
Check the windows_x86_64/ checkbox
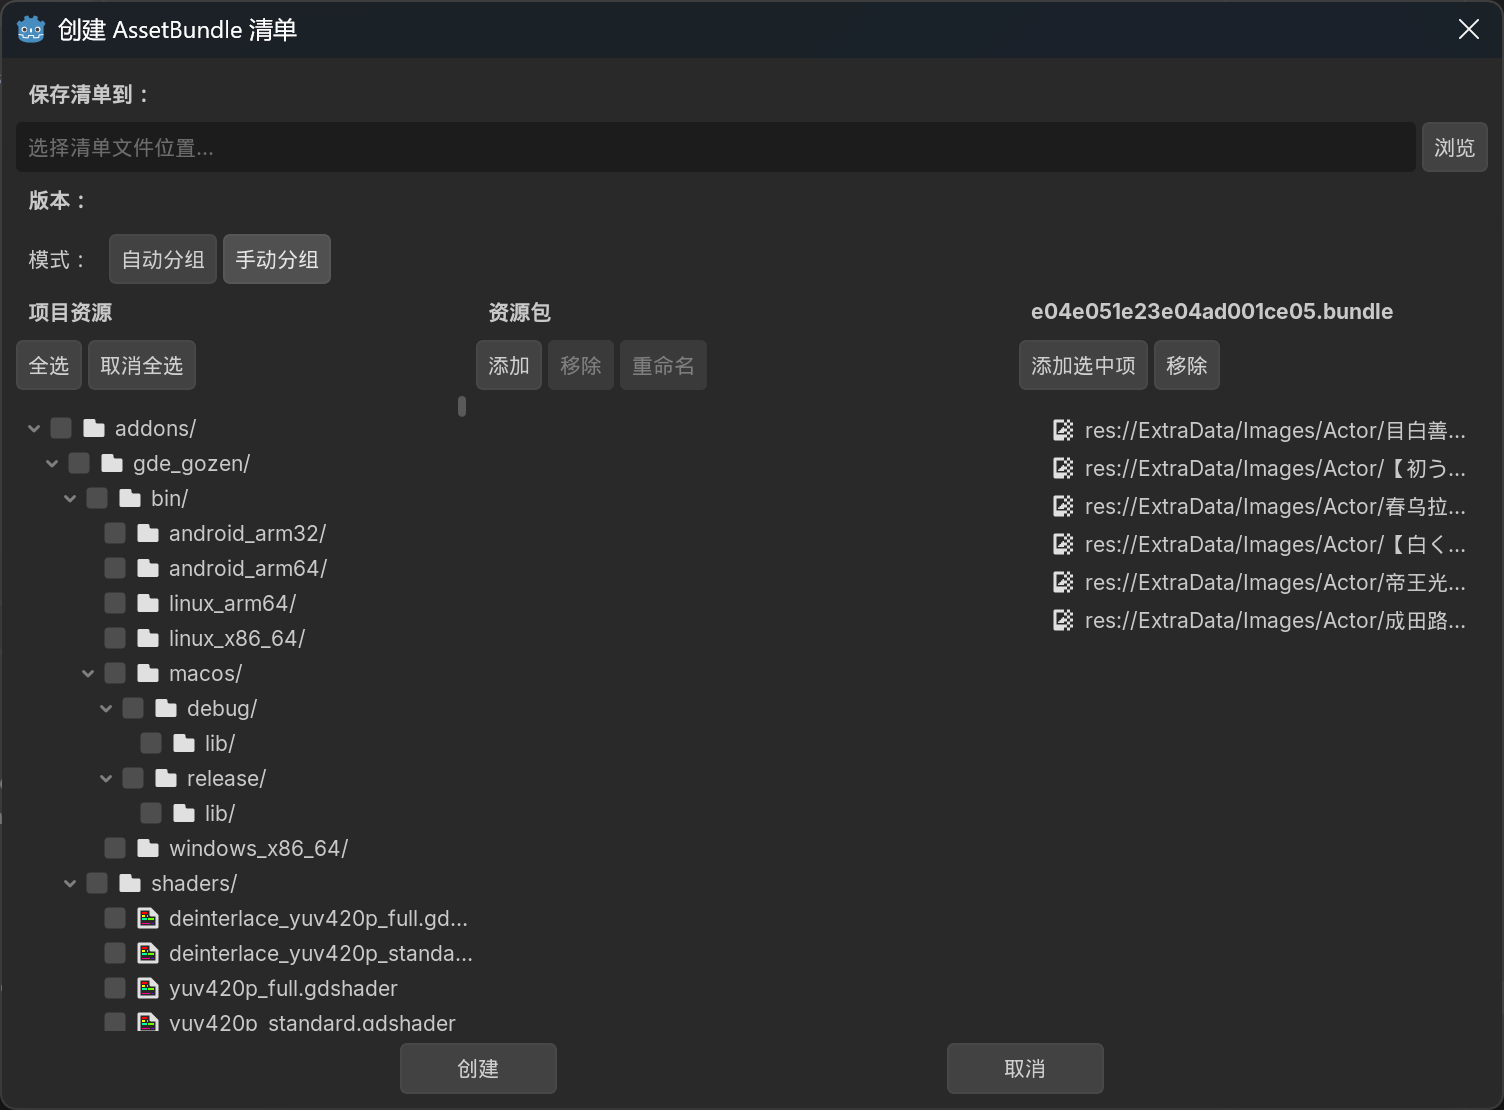(115, 849)
